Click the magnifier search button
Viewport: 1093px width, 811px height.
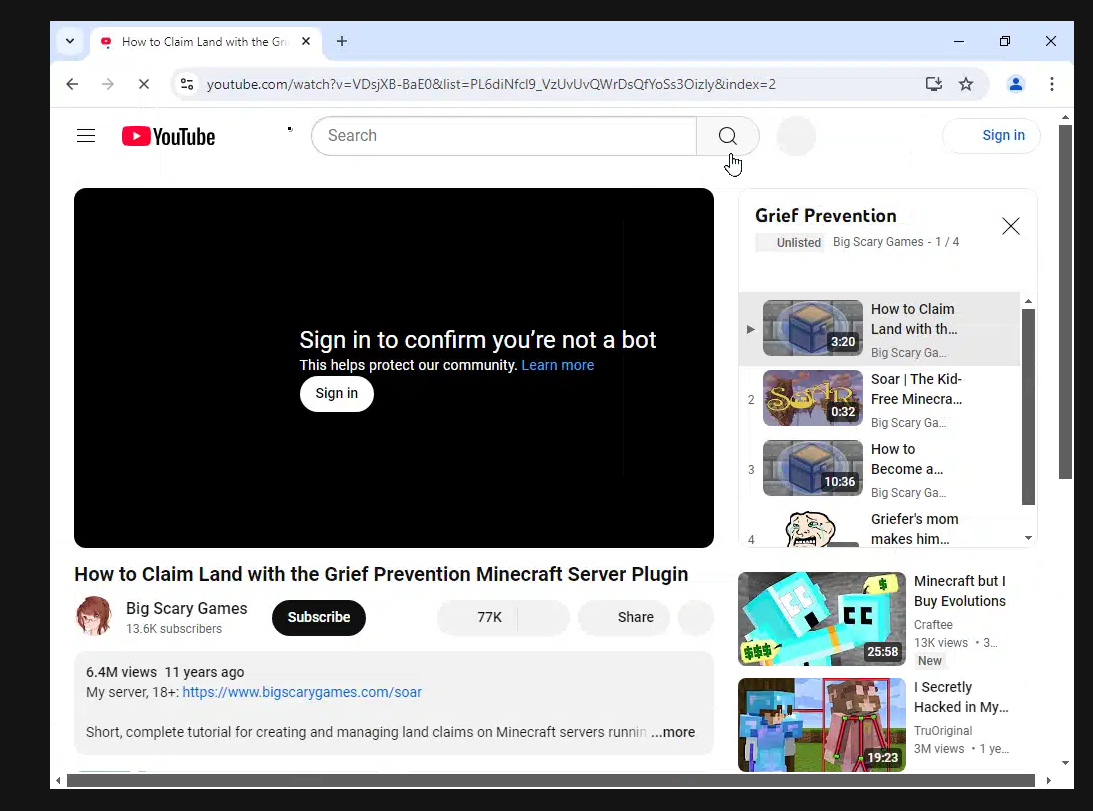728,136
